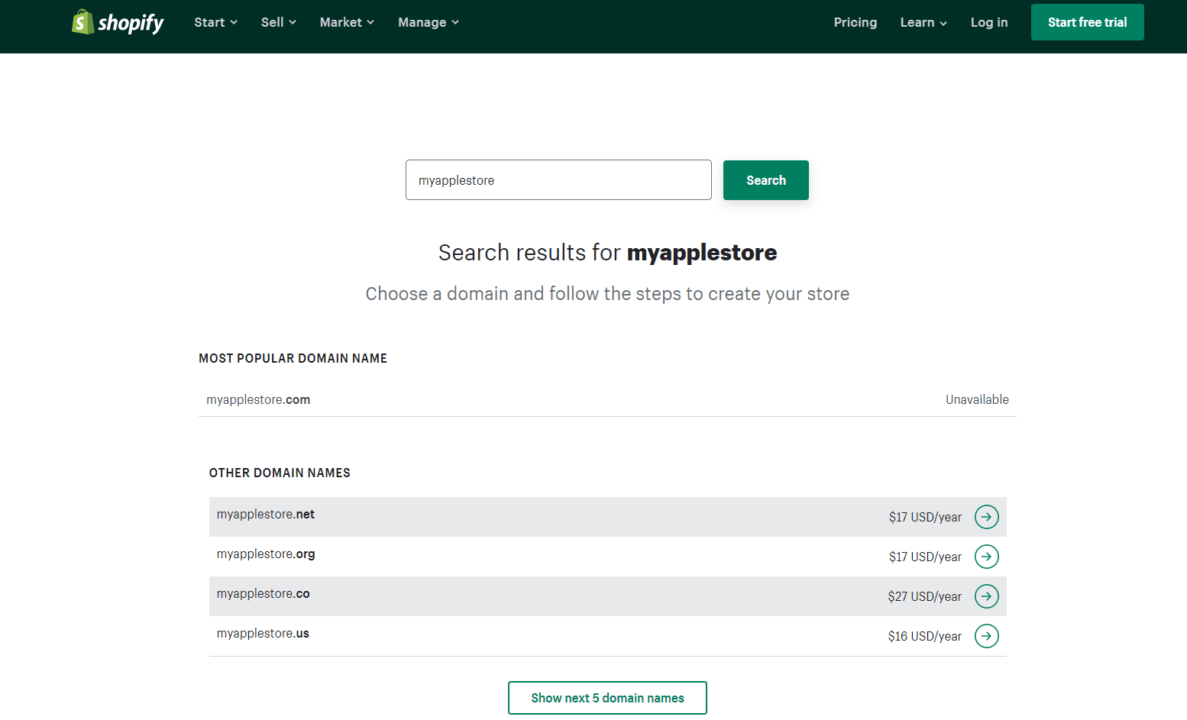
Task: Click arrow icon for myapplestore.us
Action: pos(986,636)
